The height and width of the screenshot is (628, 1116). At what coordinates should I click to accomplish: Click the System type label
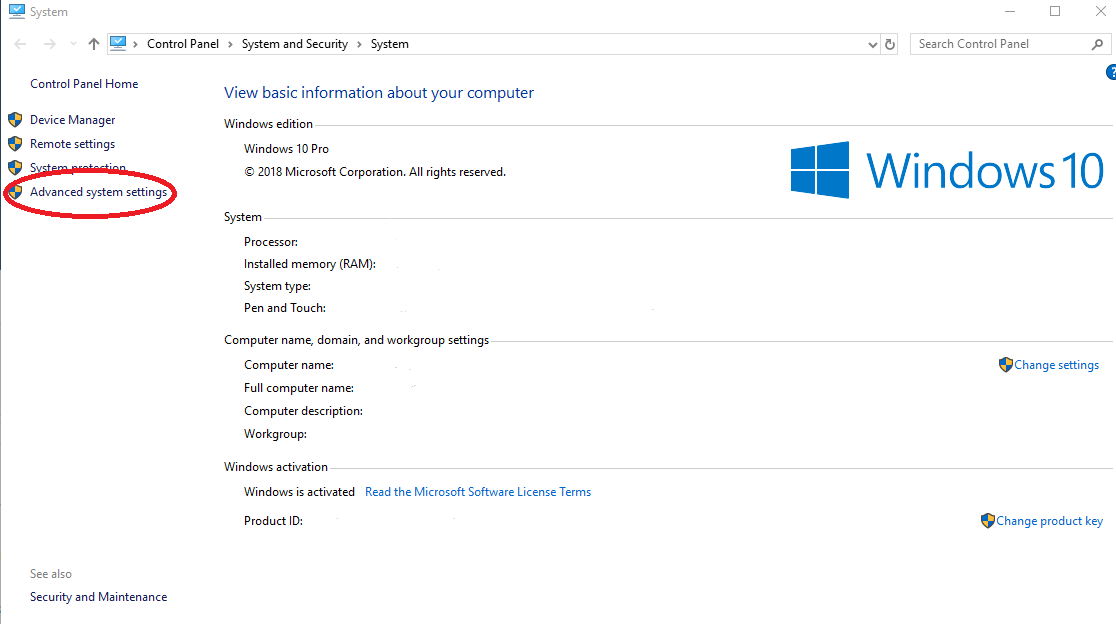pos(277,286)
